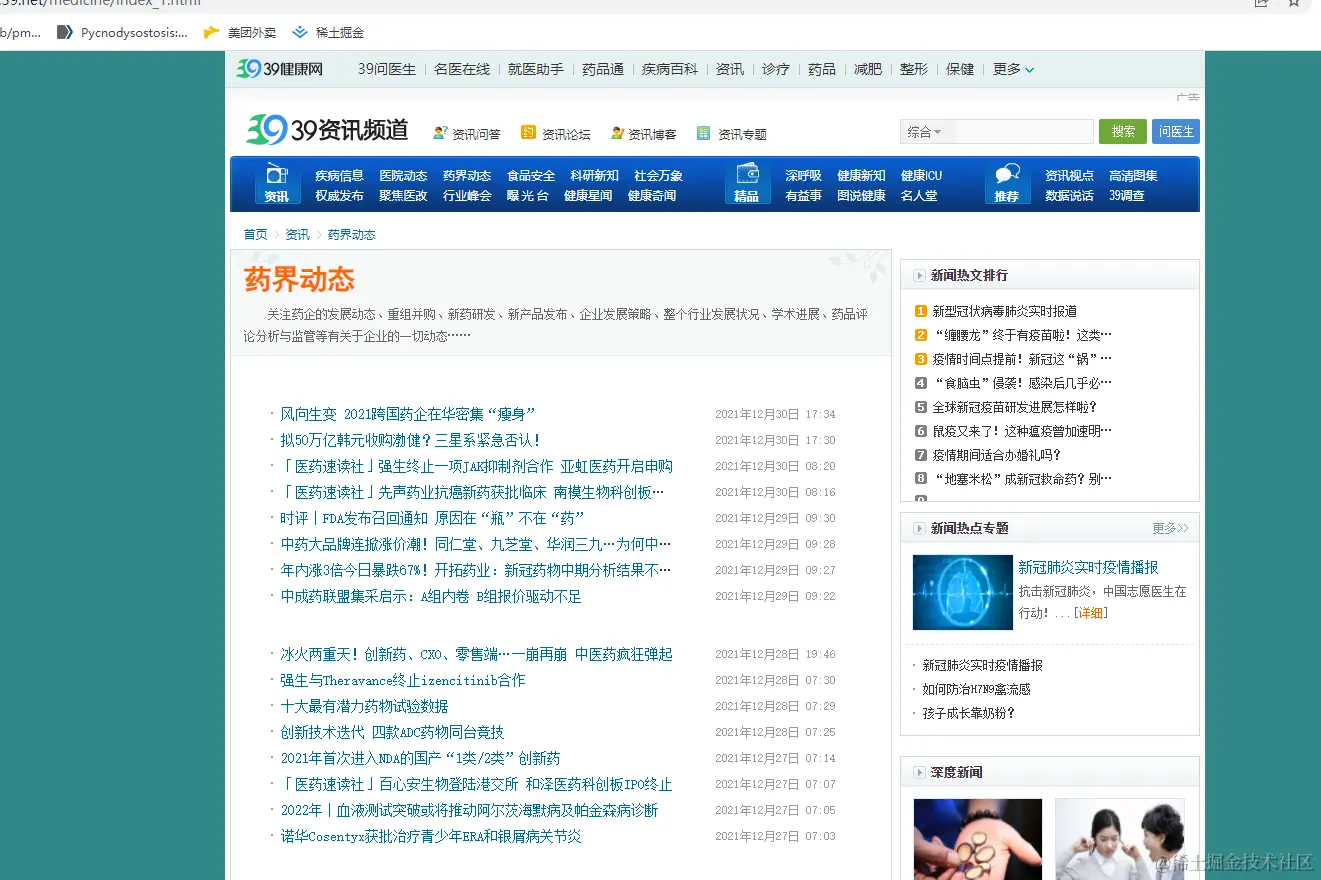The image size is (1321, 880).
Task: Open article 强生与Theravance终止izencitinib合作
Action: (x=403, y=680)
